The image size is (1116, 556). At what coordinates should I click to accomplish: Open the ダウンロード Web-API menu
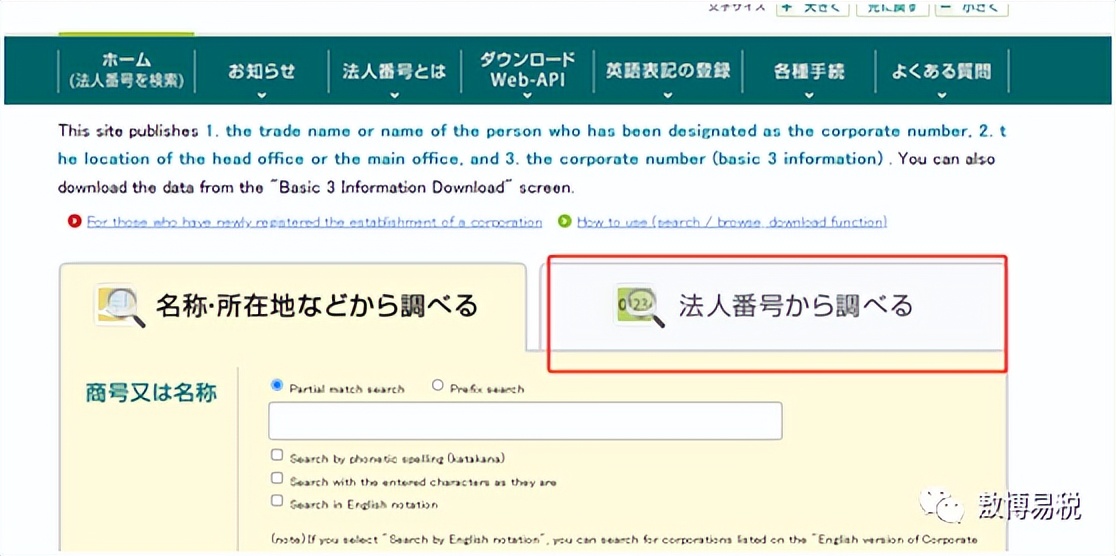point(527,70)
